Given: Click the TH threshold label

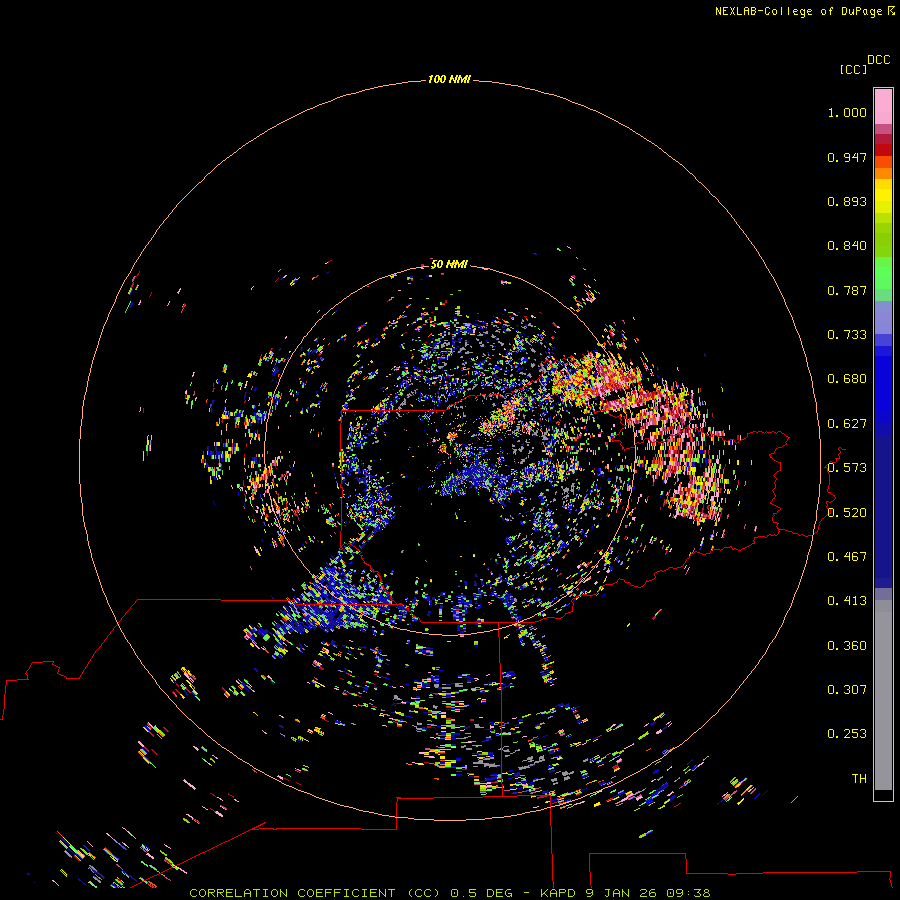Looking at the screenshot, I should (859, 779).
